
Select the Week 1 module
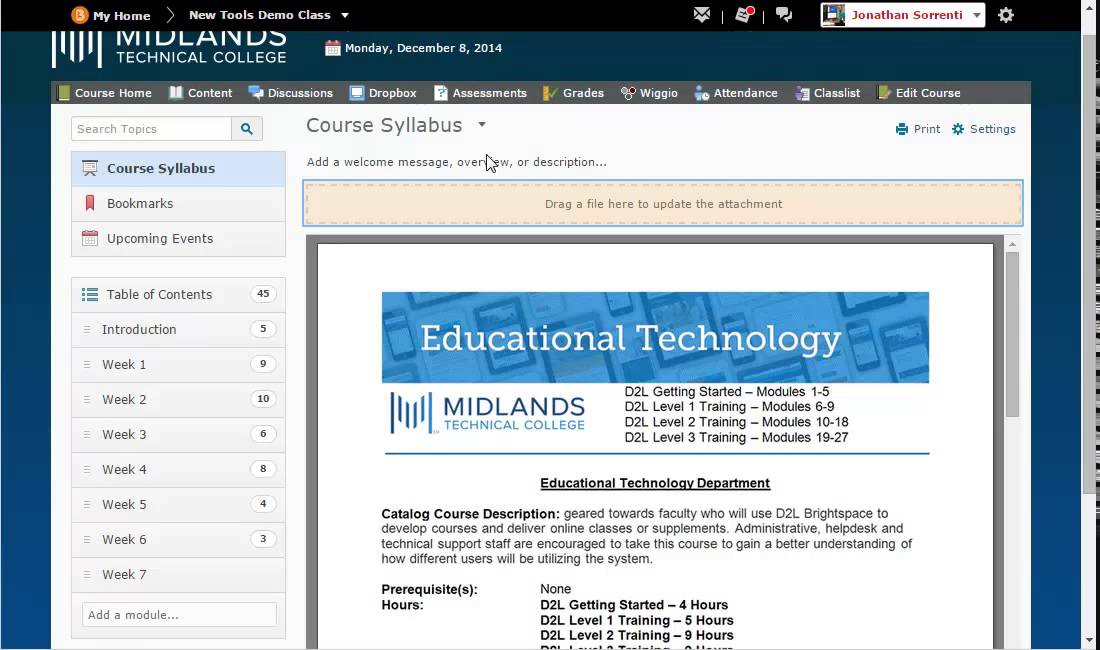pos(178,365)
